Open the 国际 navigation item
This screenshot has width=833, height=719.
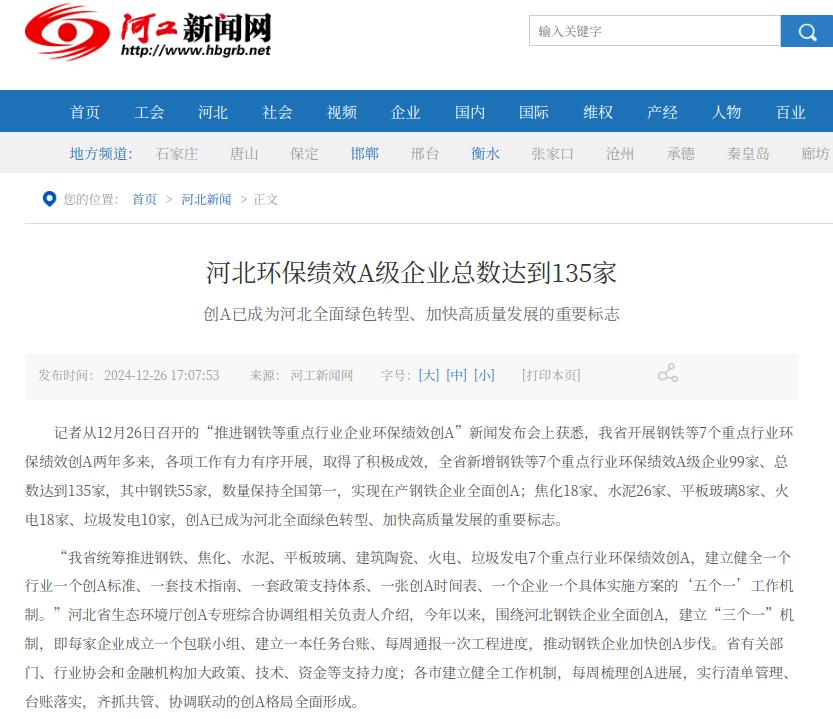pos(534,112)
